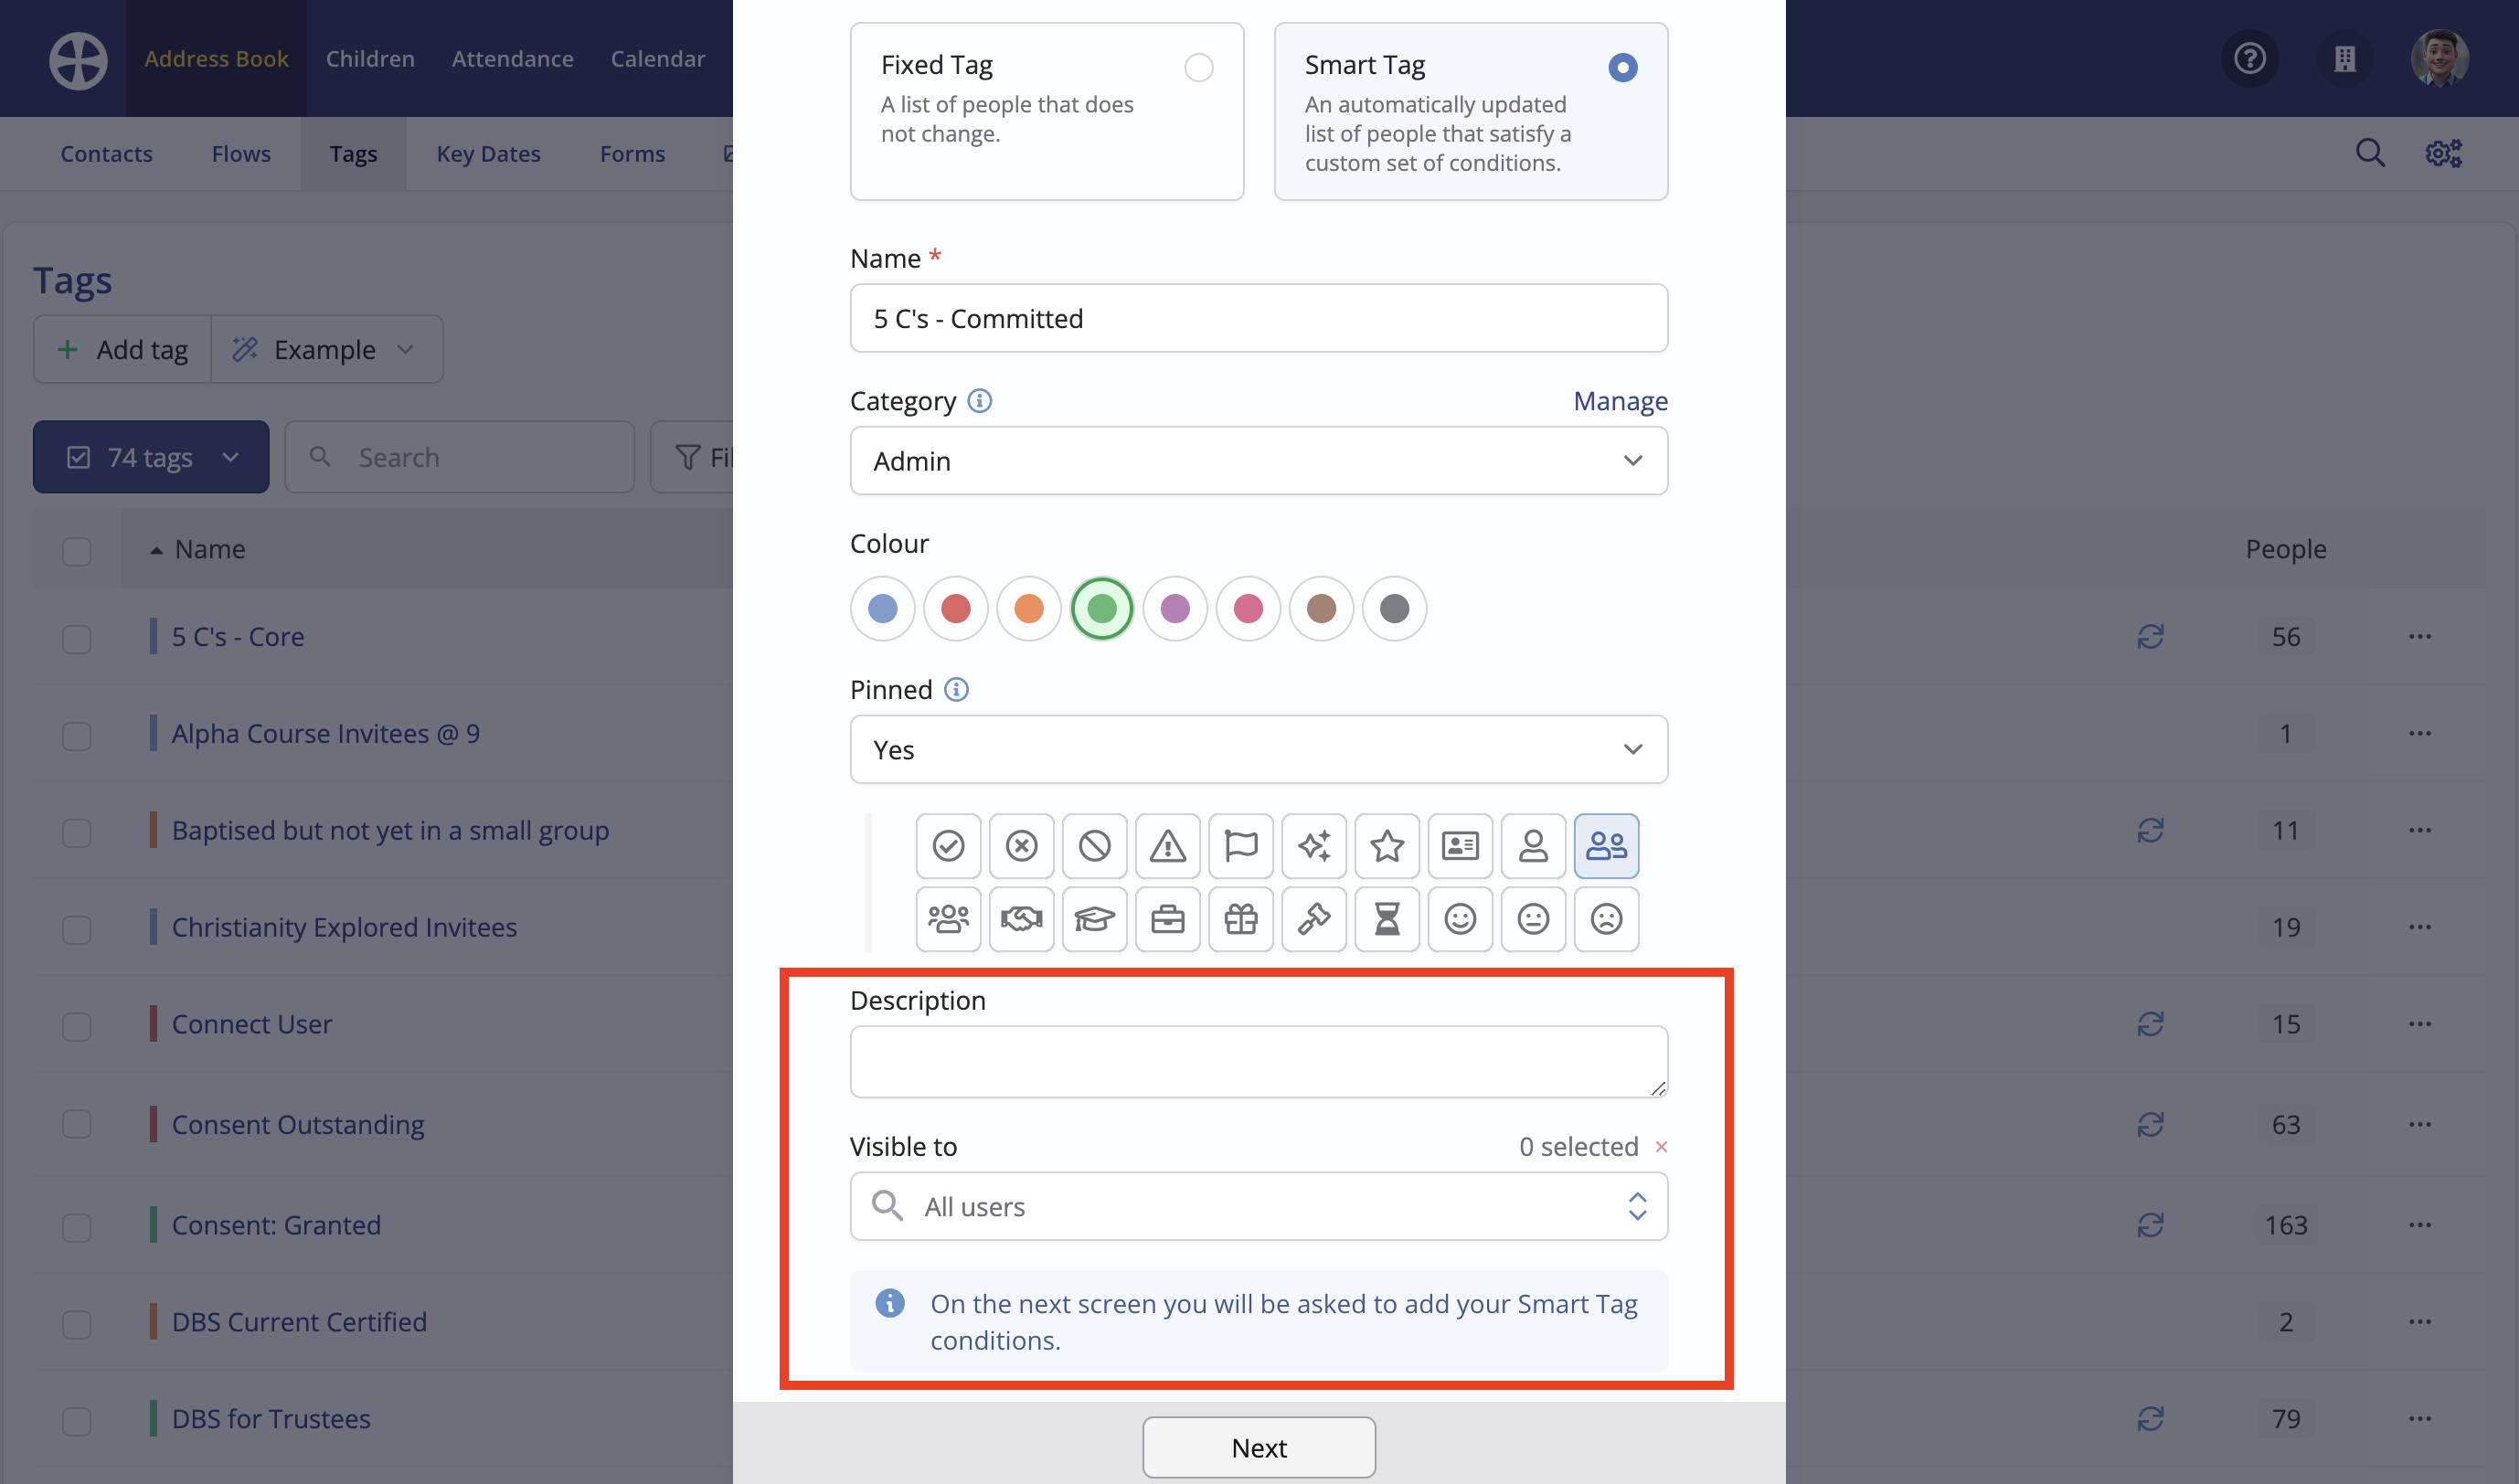Select the check-circle tag icon
2519x1484 pixels.
[948, 846]
